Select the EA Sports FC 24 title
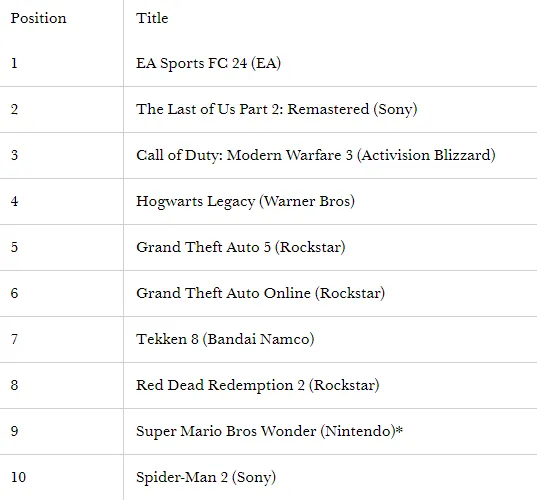The height and width of the screenshot is (500, 537). tap(208, 63)
